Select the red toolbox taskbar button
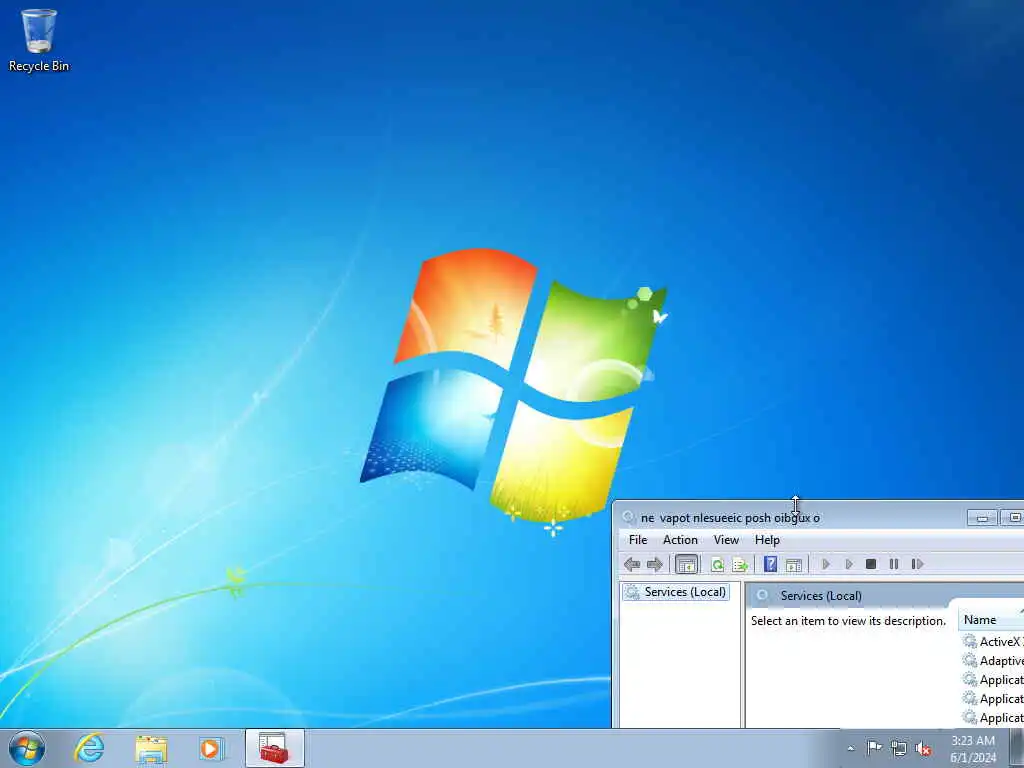1024x768 pixels. click(x=275, y=748)
